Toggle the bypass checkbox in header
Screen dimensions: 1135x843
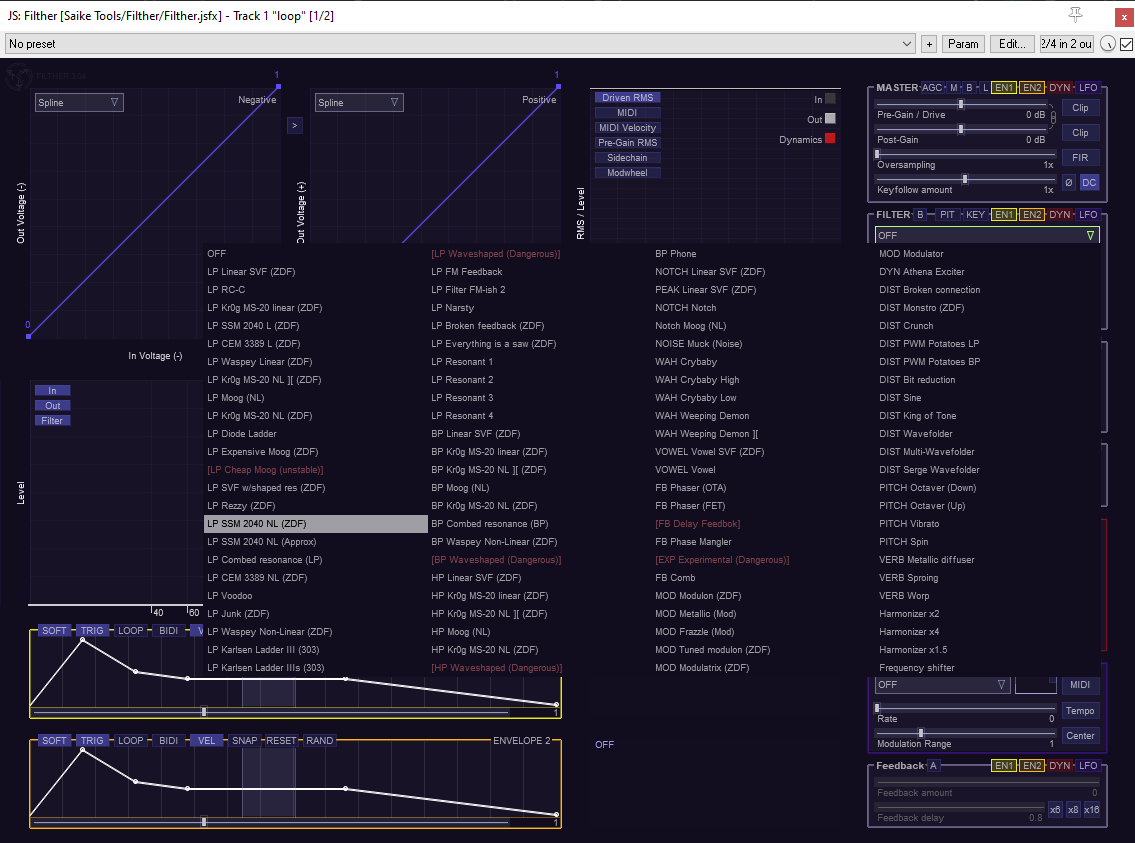[1126, 44]
